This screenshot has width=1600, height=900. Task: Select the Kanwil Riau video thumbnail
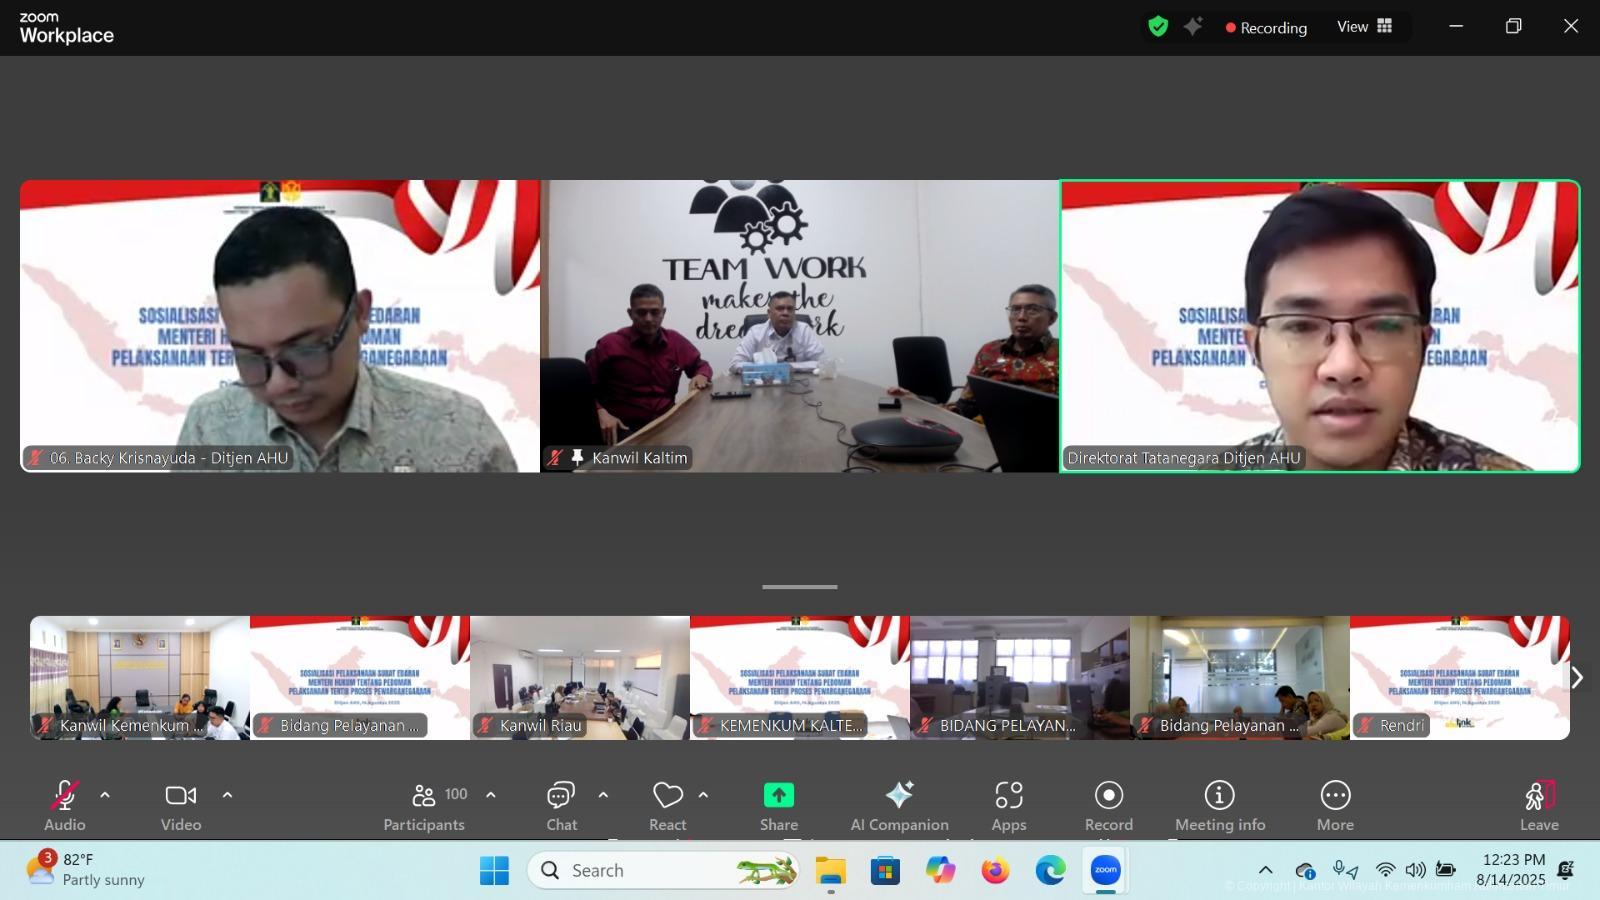tap(580, 678)
